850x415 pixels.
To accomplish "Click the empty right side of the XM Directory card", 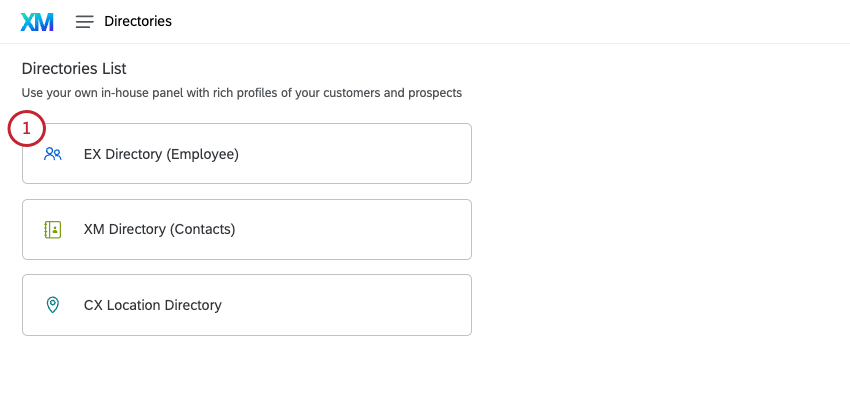I will [380, 229].
